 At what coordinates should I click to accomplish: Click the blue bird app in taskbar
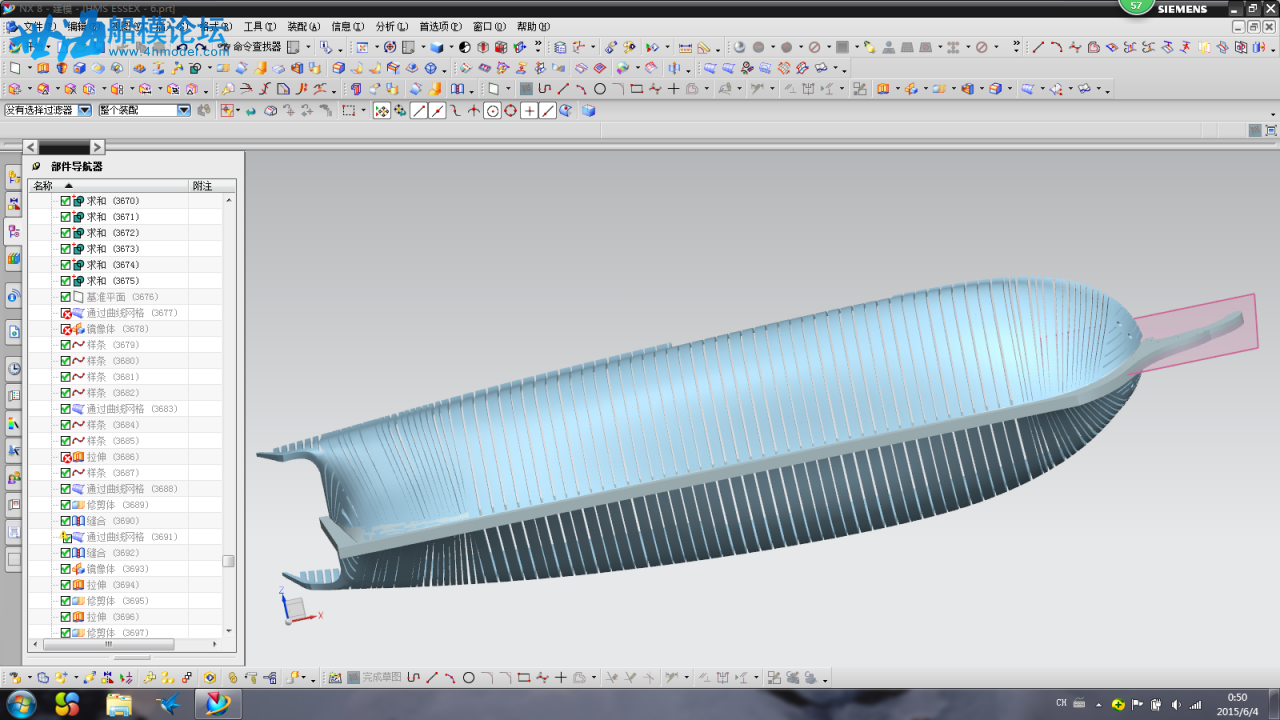pyautogui.click(x=169, y=704)
